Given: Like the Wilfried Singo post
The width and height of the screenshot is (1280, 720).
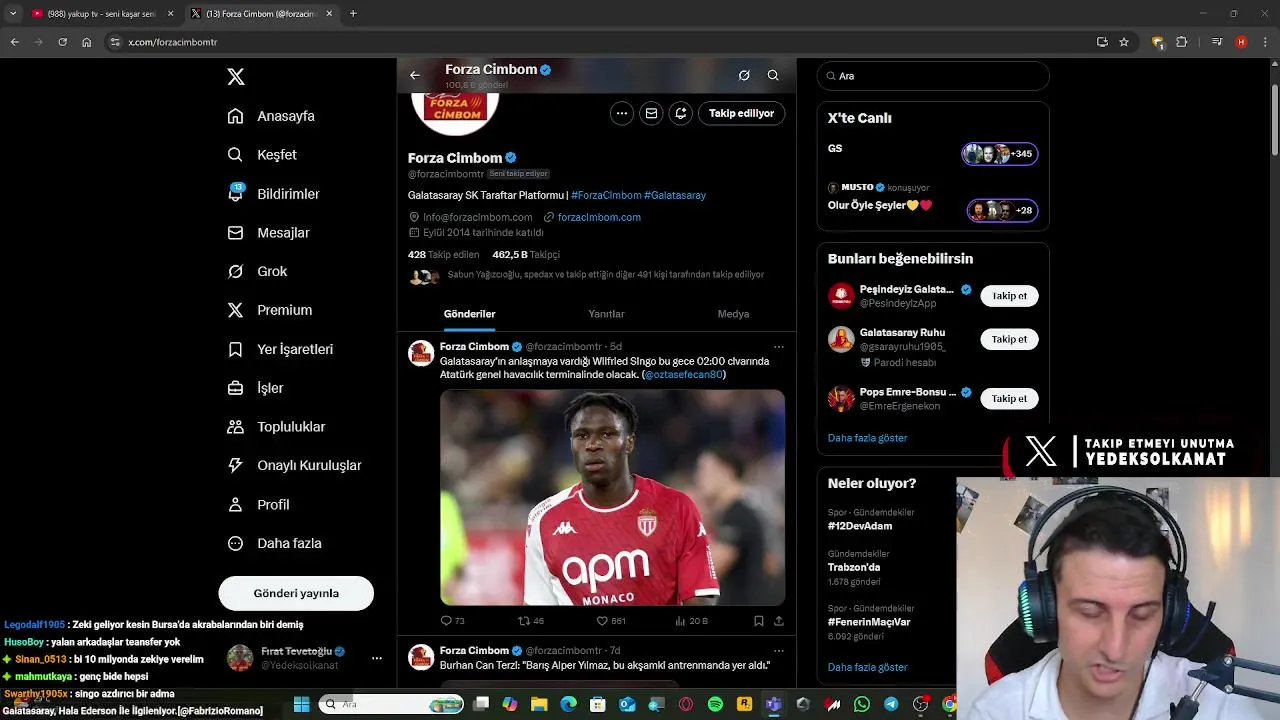Looking at the screenshot, I should pos(611,621).
